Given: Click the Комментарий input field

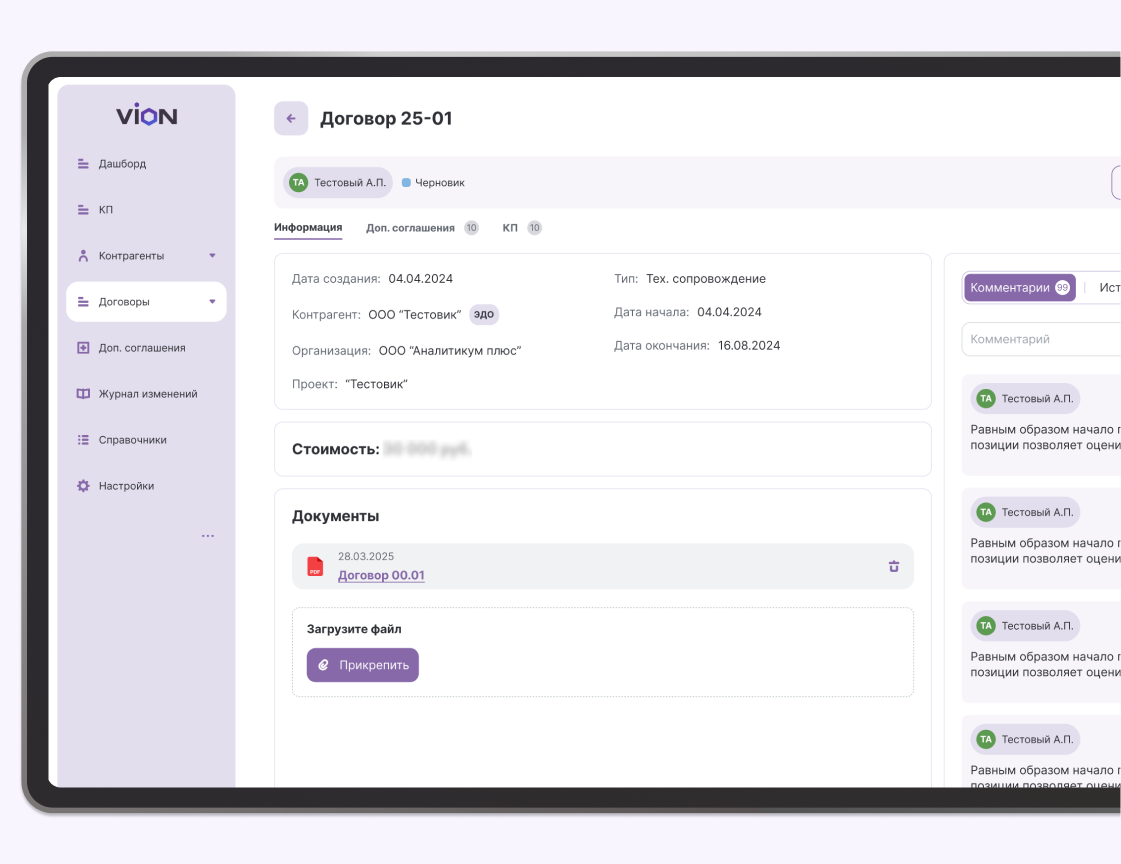Looking at the screenshot, I should [1040, 339].
